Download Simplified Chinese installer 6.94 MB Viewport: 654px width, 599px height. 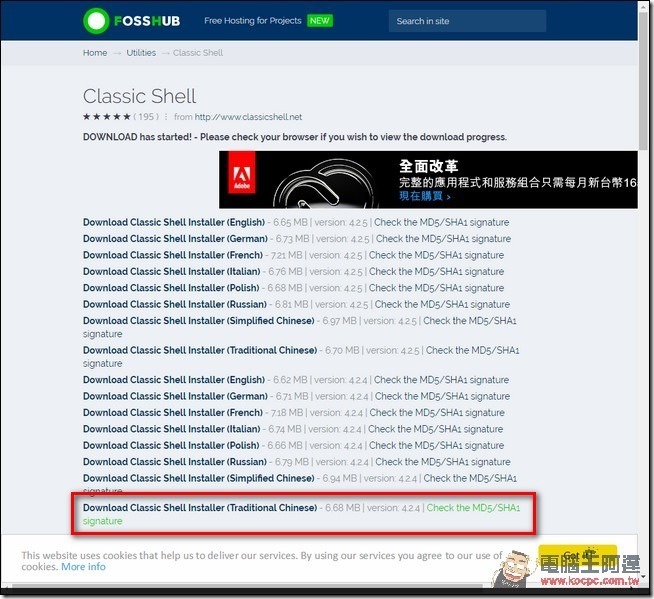199,478
